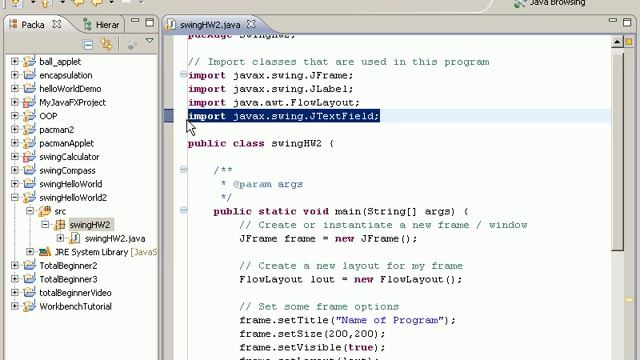Select swingCalculator project folder icon
Viewport: 640px width, 360px height.
click(29, 156)
